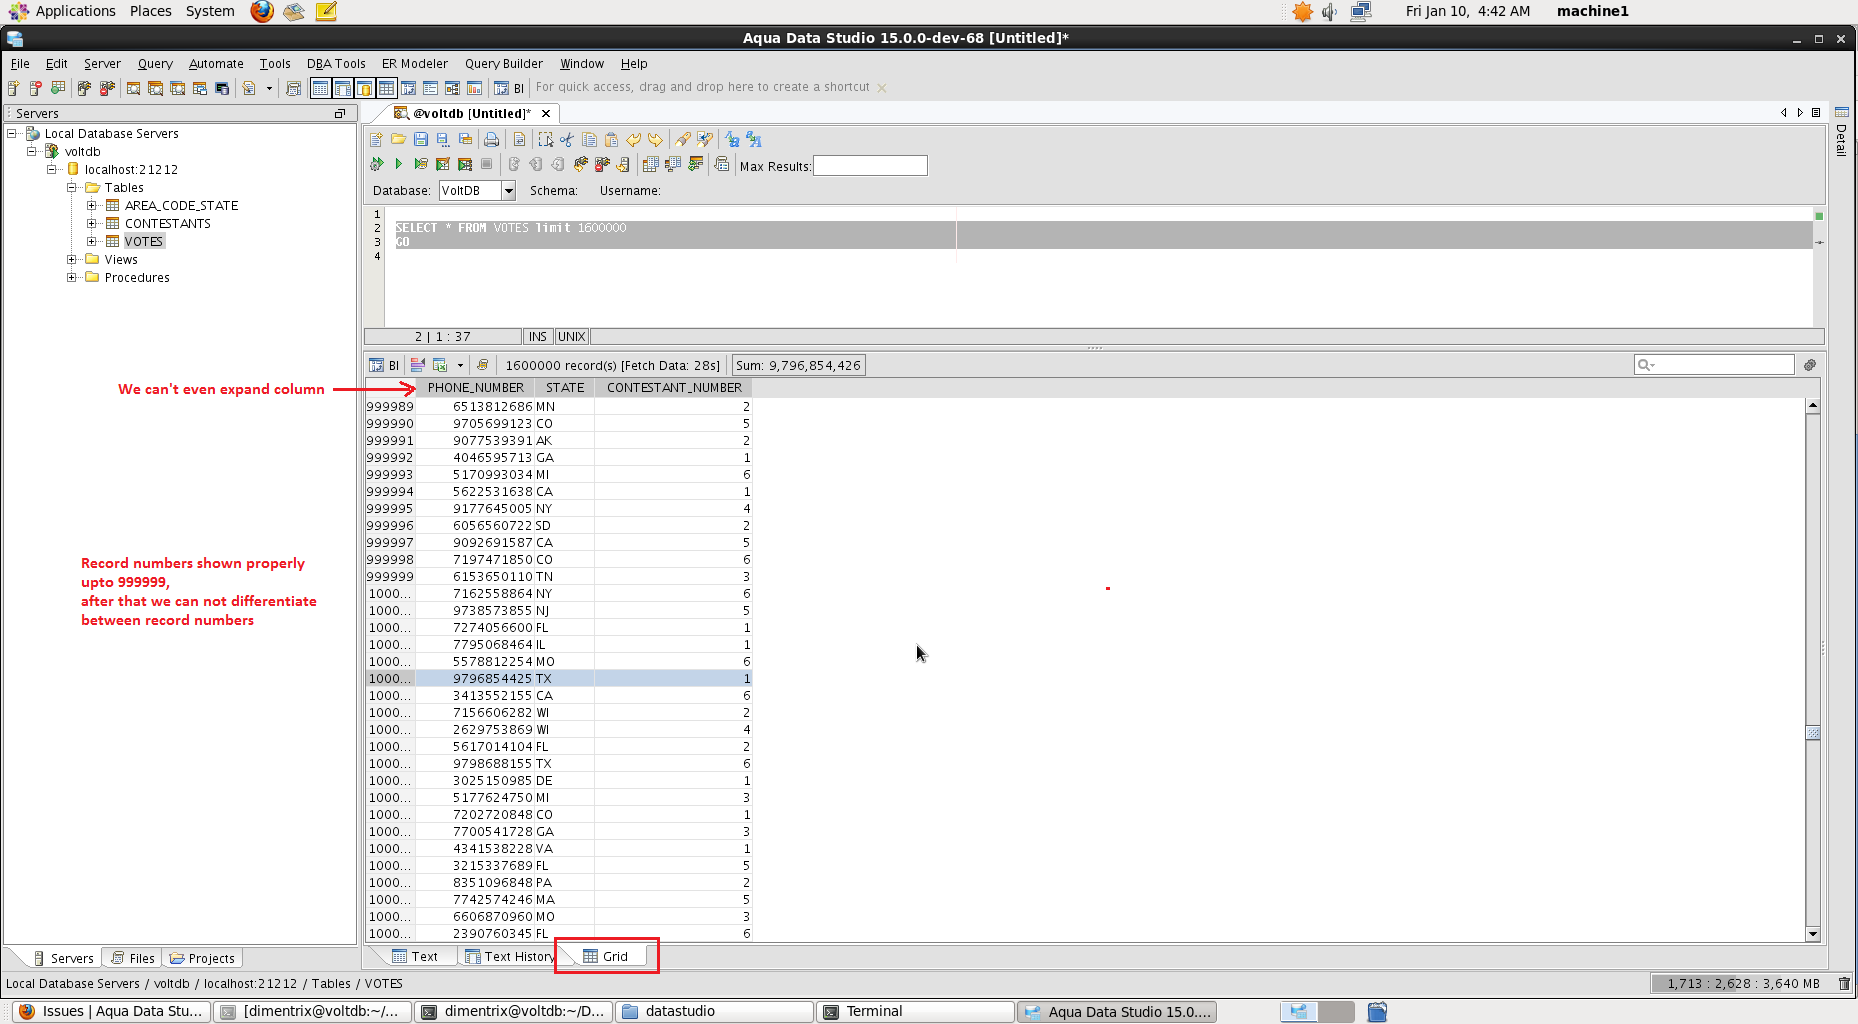The width and height of the screenshot is (1858, 1024).
Task: Expand the AREA_CODE_STATE table
Action: (x=92, y=205)
